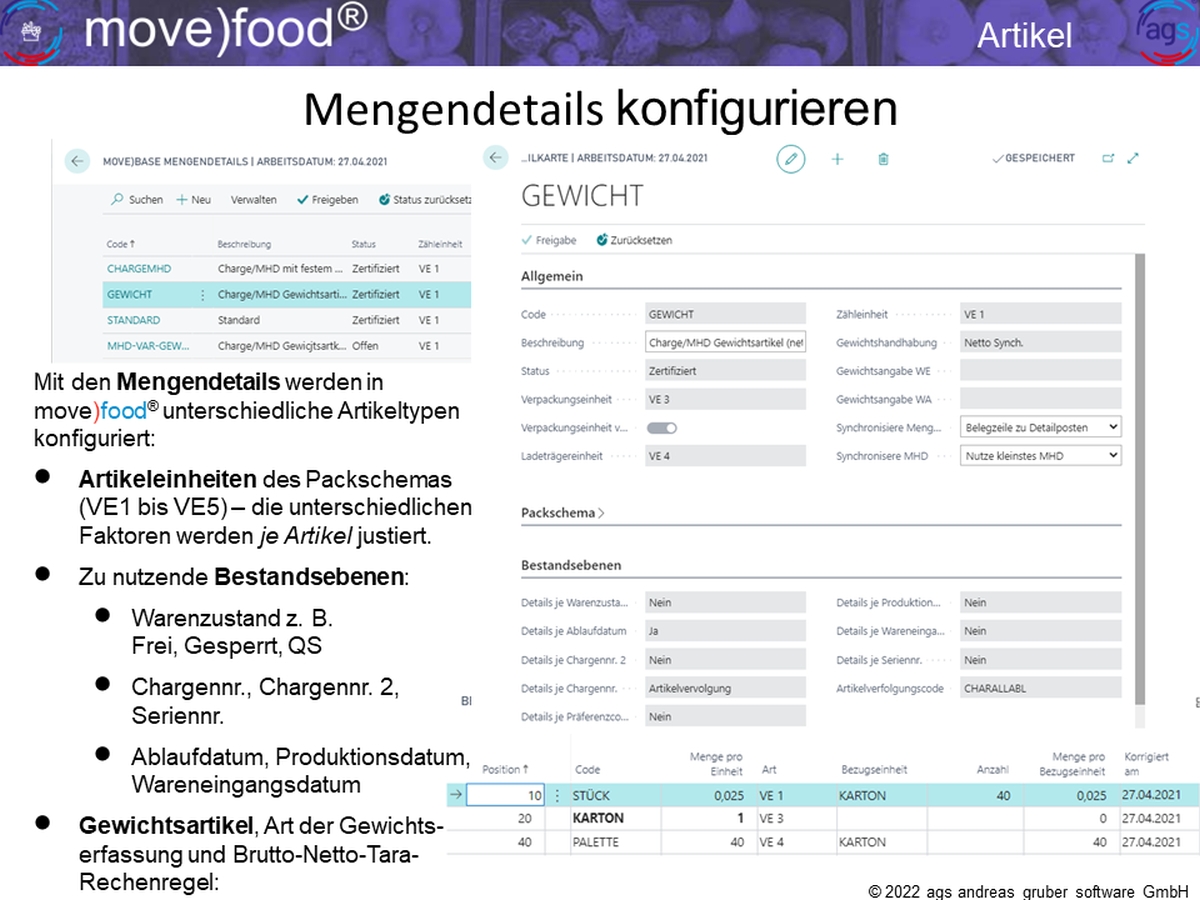Click the Beschreibung column header

click(x=244, y=244)
